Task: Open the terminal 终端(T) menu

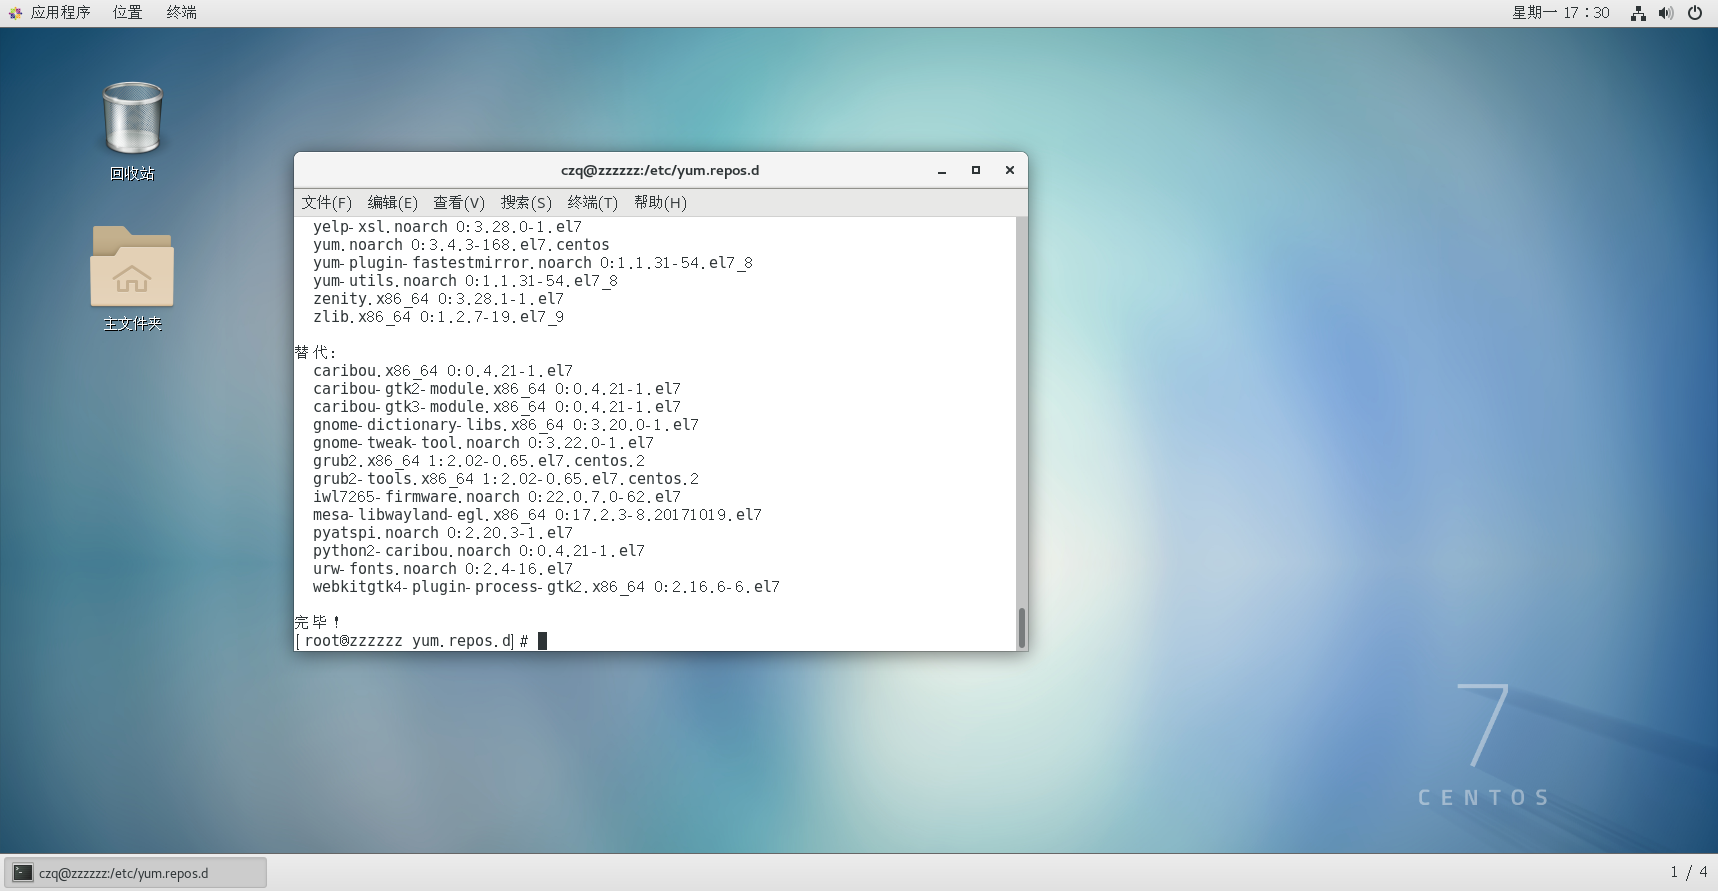Action: 593,203
